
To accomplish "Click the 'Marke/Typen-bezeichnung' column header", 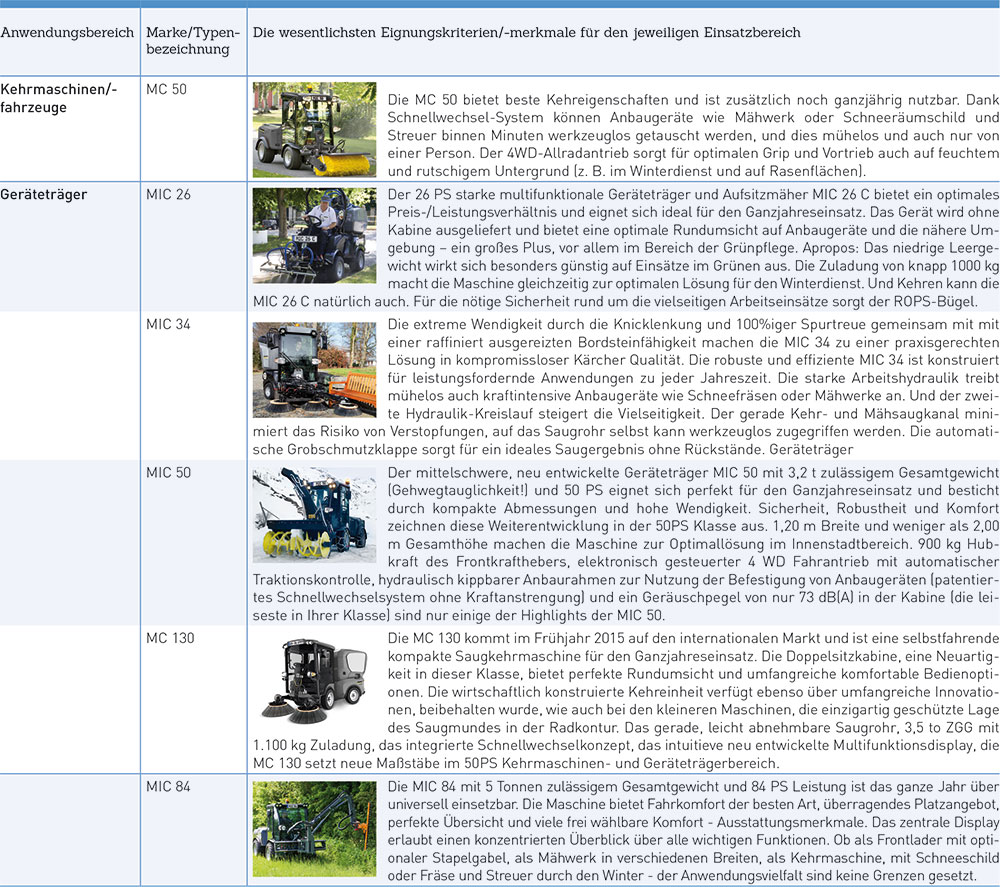I will [193, 41].
